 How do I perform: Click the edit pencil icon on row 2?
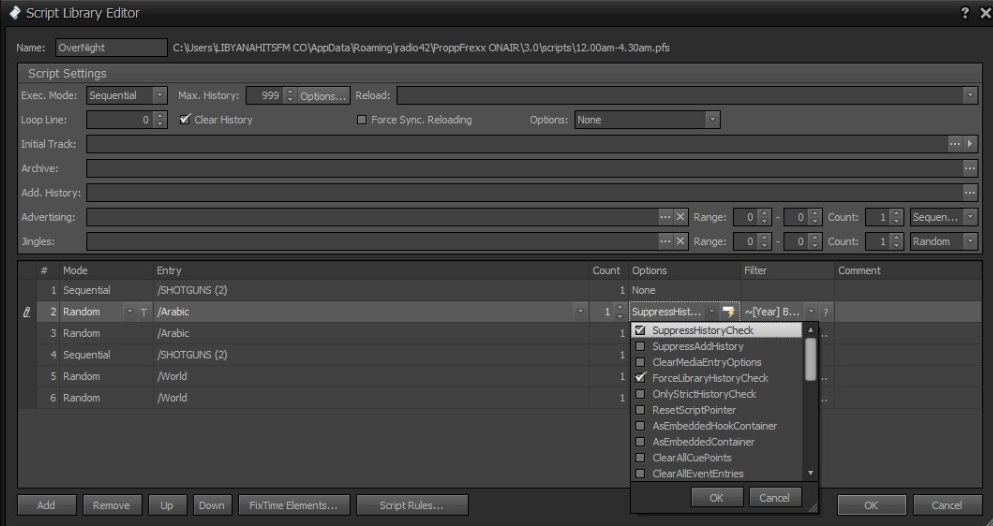(27, 312)
